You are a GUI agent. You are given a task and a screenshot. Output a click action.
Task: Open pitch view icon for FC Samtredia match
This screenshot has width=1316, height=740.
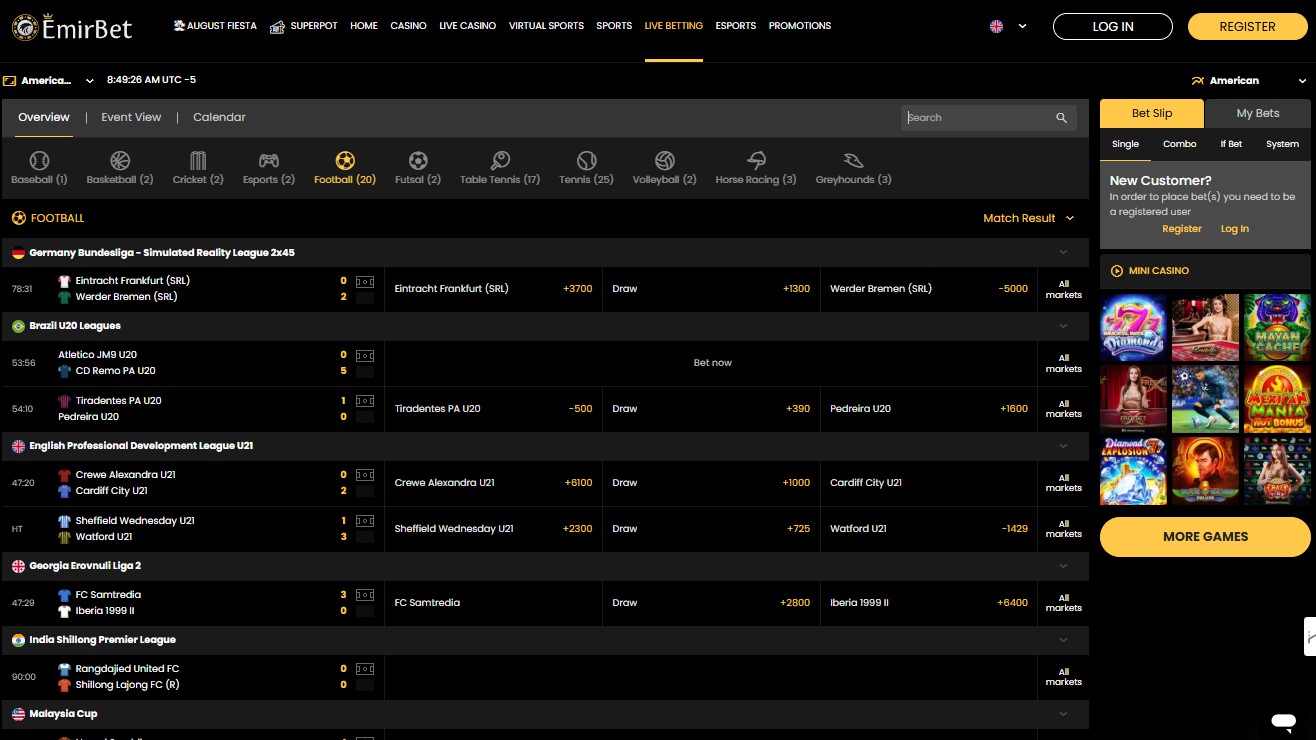365,596
